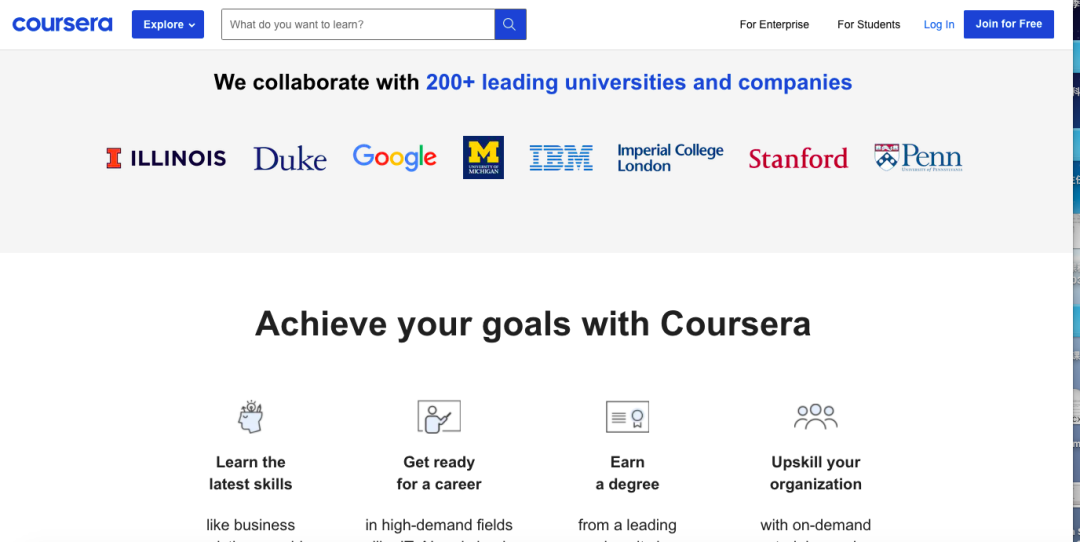Go to the For Students page

click(868, 25)
